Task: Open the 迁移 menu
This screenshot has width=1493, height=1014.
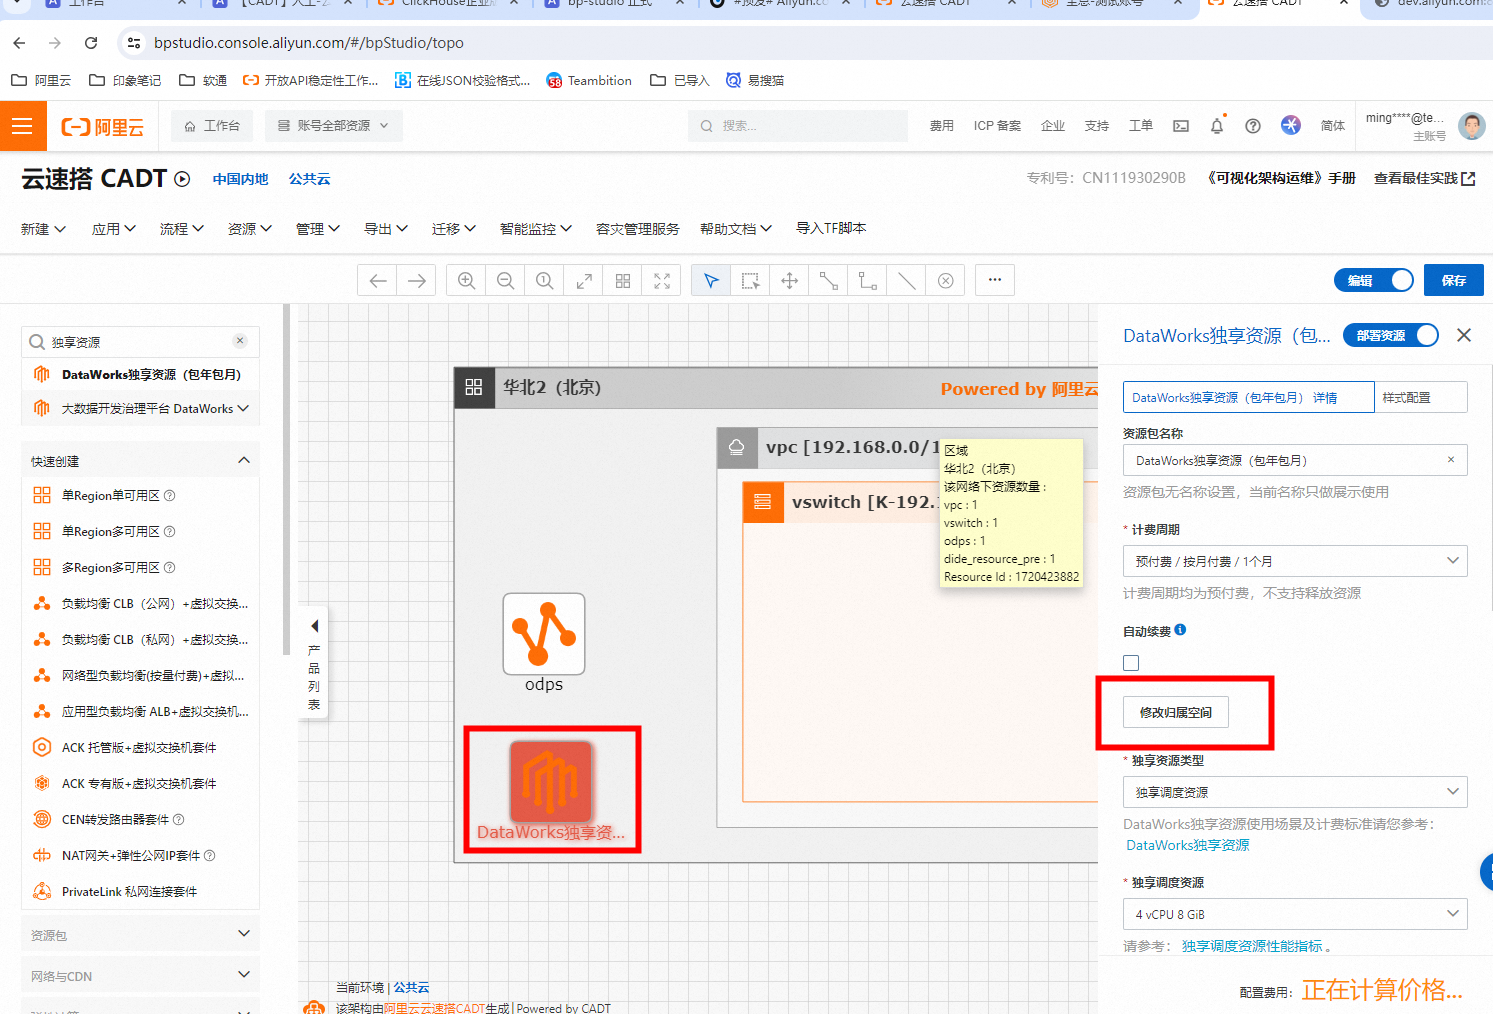Action: tap(454, 229)
